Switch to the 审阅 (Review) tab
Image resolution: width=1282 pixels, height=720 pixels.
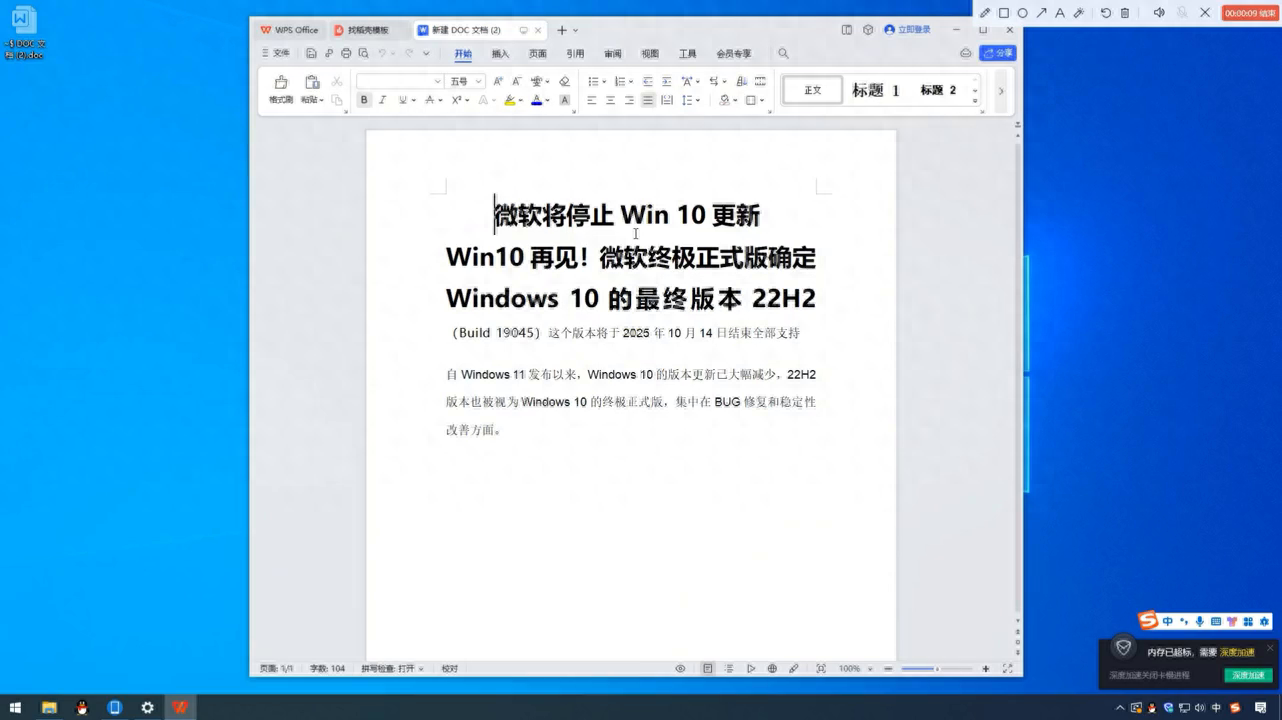tap(612, 54)
